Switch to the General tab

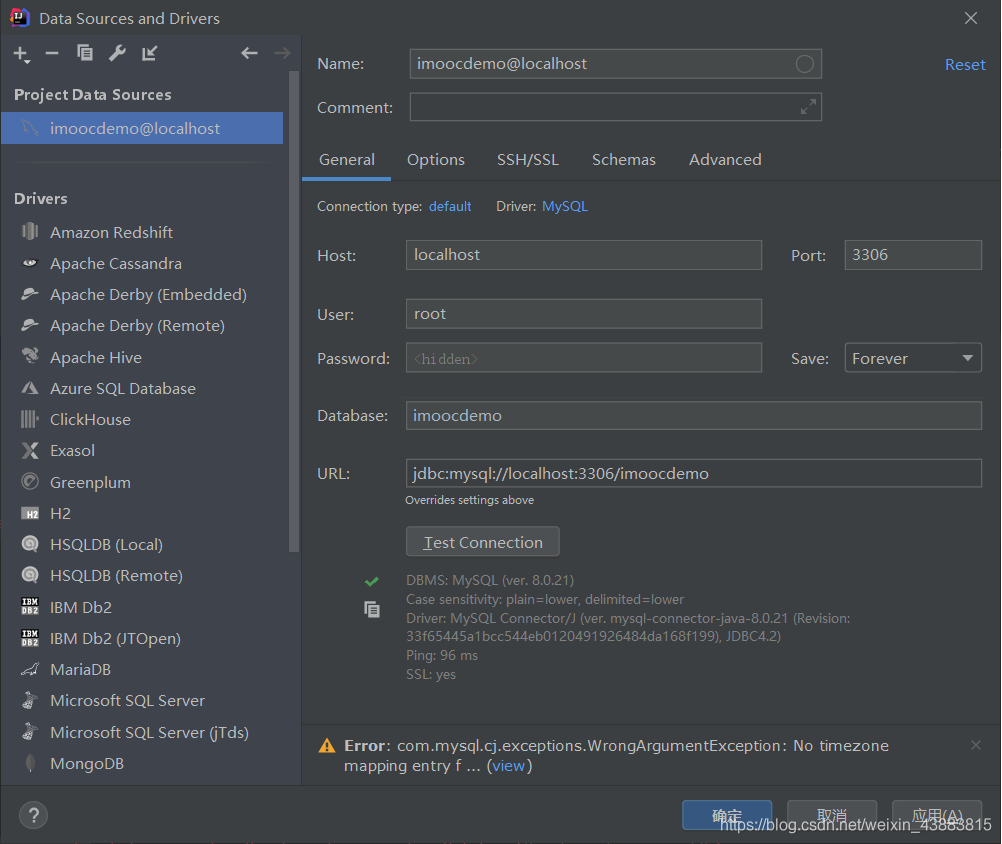[x=346, y=160]
